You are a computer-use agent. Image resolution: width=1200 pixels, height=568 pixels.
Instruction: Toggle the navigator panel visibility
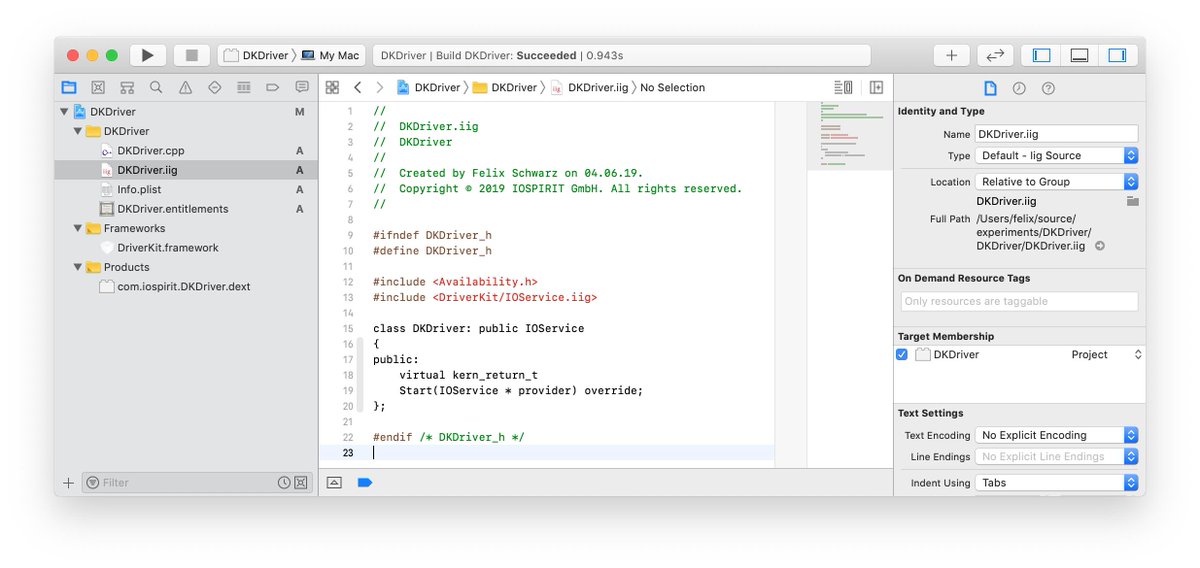tap(1041, 55)
